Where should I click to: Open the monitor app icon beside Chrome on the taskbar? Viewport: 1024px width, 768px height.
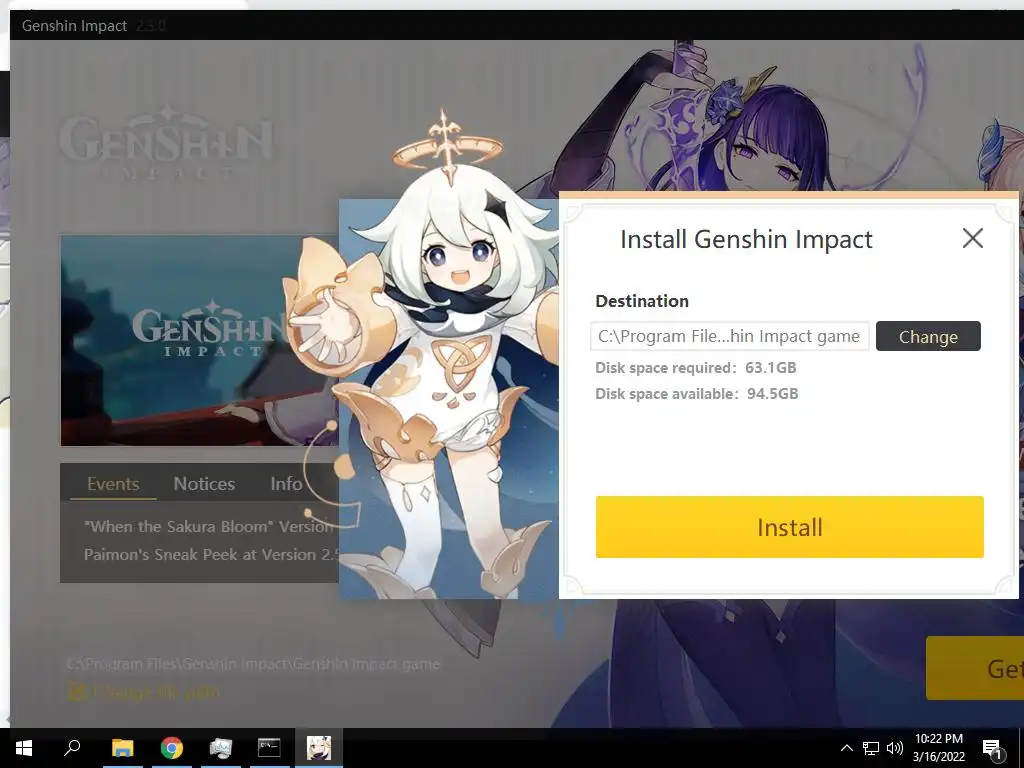(x=220, y=748)
